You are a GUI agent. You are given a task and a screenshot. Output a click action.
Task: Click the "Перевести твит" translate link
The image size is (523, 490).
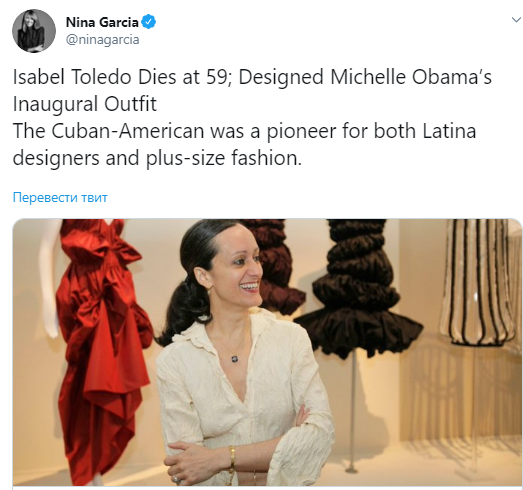60,197
